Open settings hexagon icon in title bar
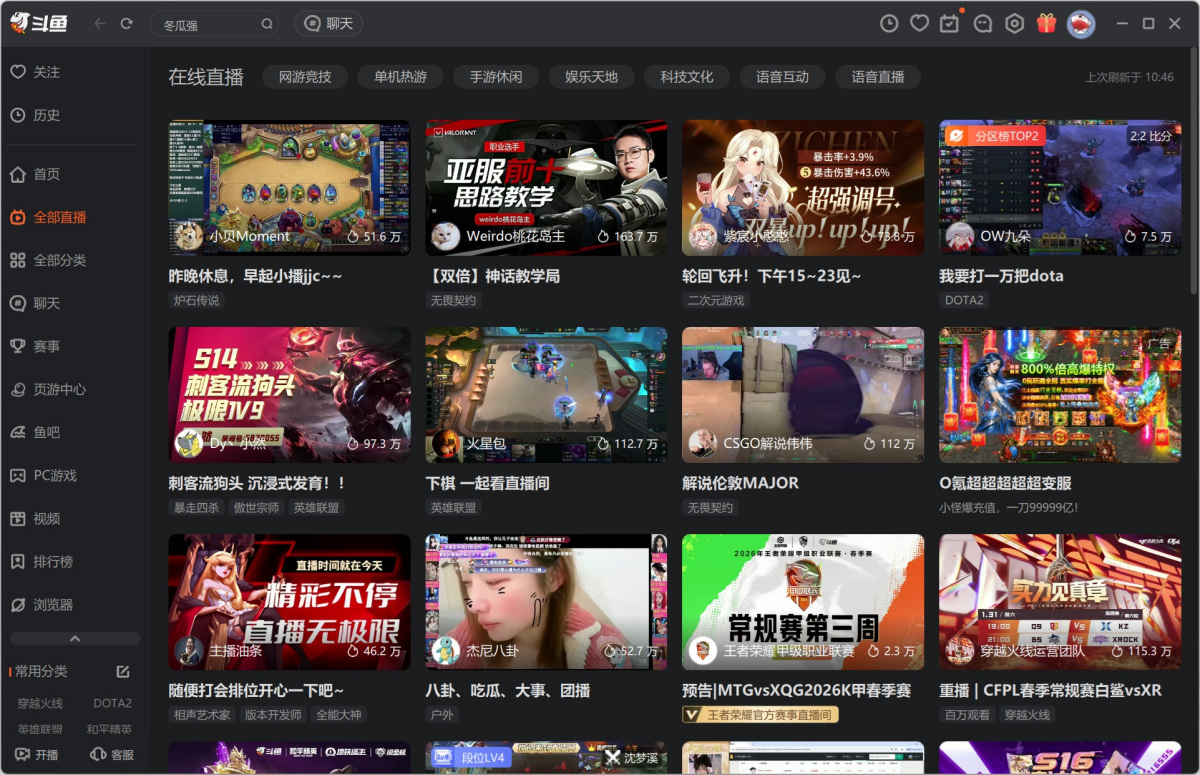1200x775 pixels. click(1014, 23)
